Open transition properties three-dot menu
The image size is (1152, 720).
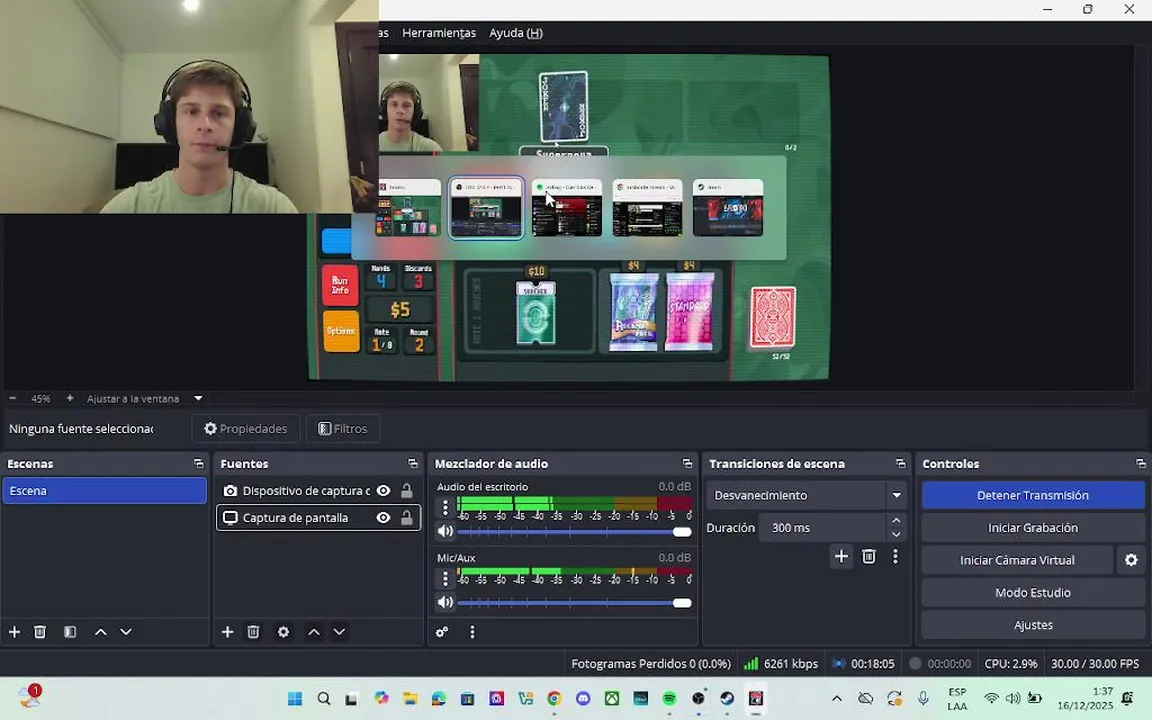pos(895,557)
